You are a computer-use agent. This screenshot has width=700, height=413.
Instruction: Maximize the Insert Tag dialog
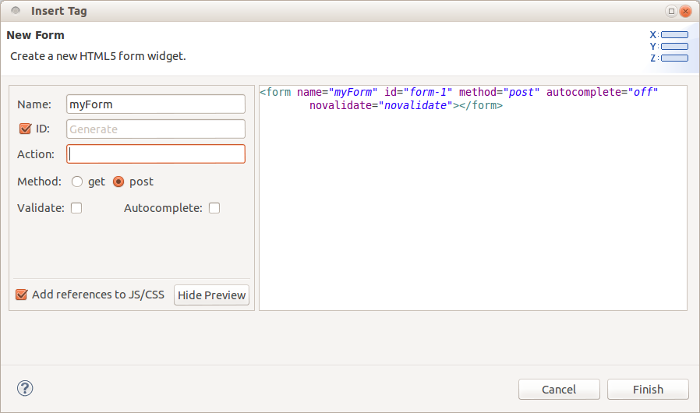(x=671, y=11)
